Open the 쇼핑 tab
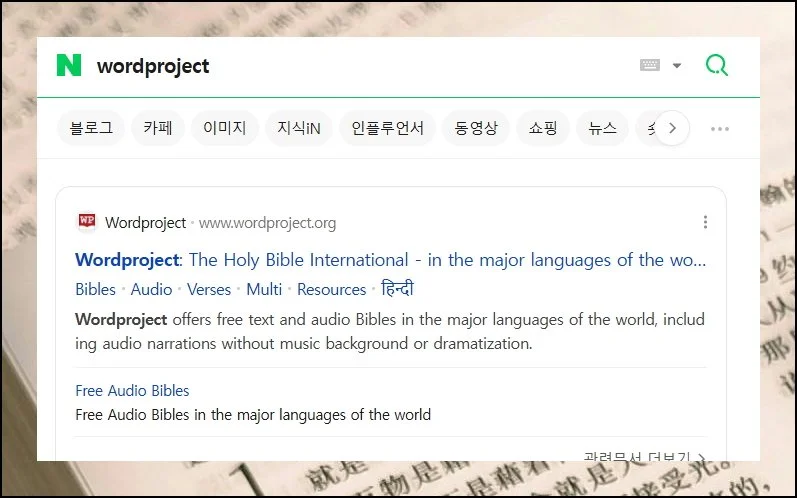The width and height of the screenshot is (797, 498). click(543, 128)
